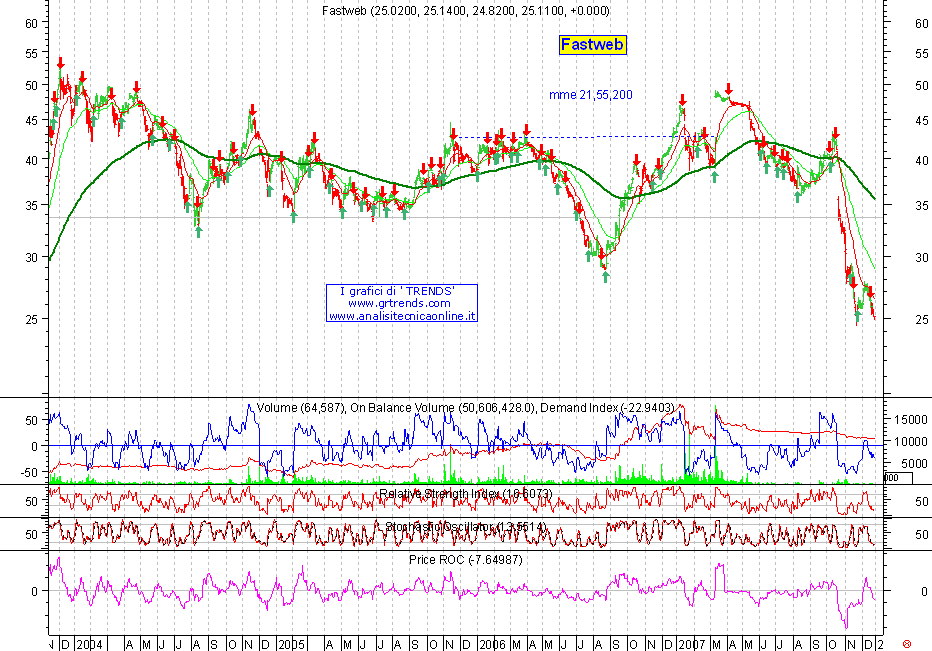Click the 2006 year label on the time axis
The image size is (932, 651).
[x=492, y=644]
